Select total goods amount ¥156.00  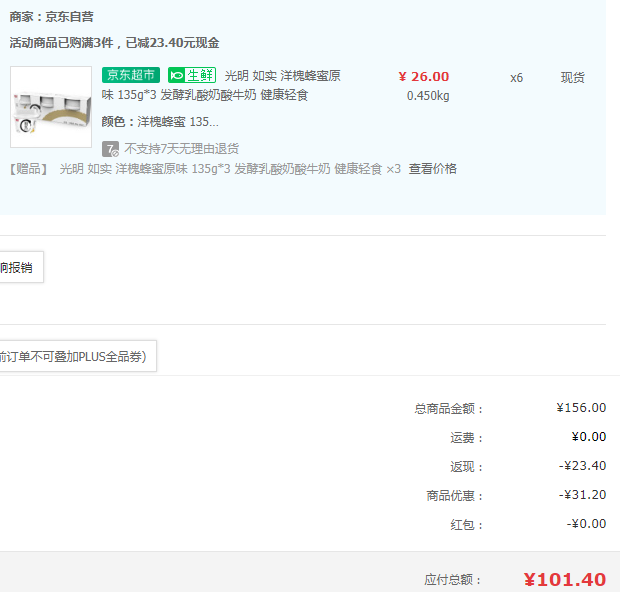(581, 407)
